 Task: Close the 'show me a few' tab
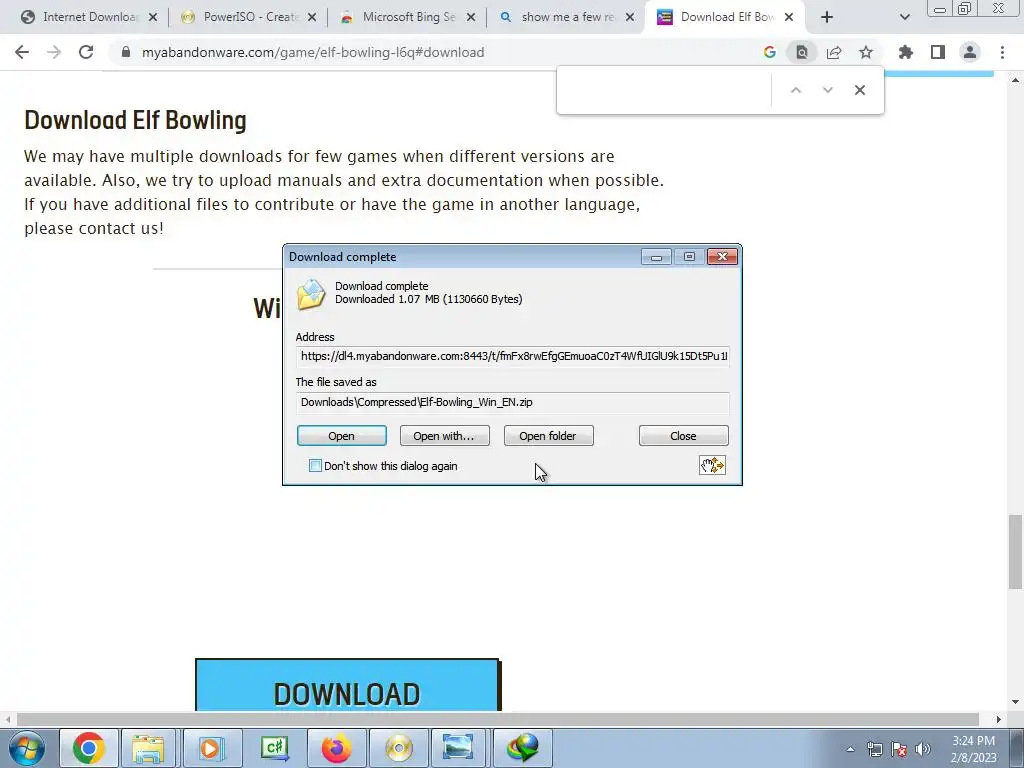(630, 17)
